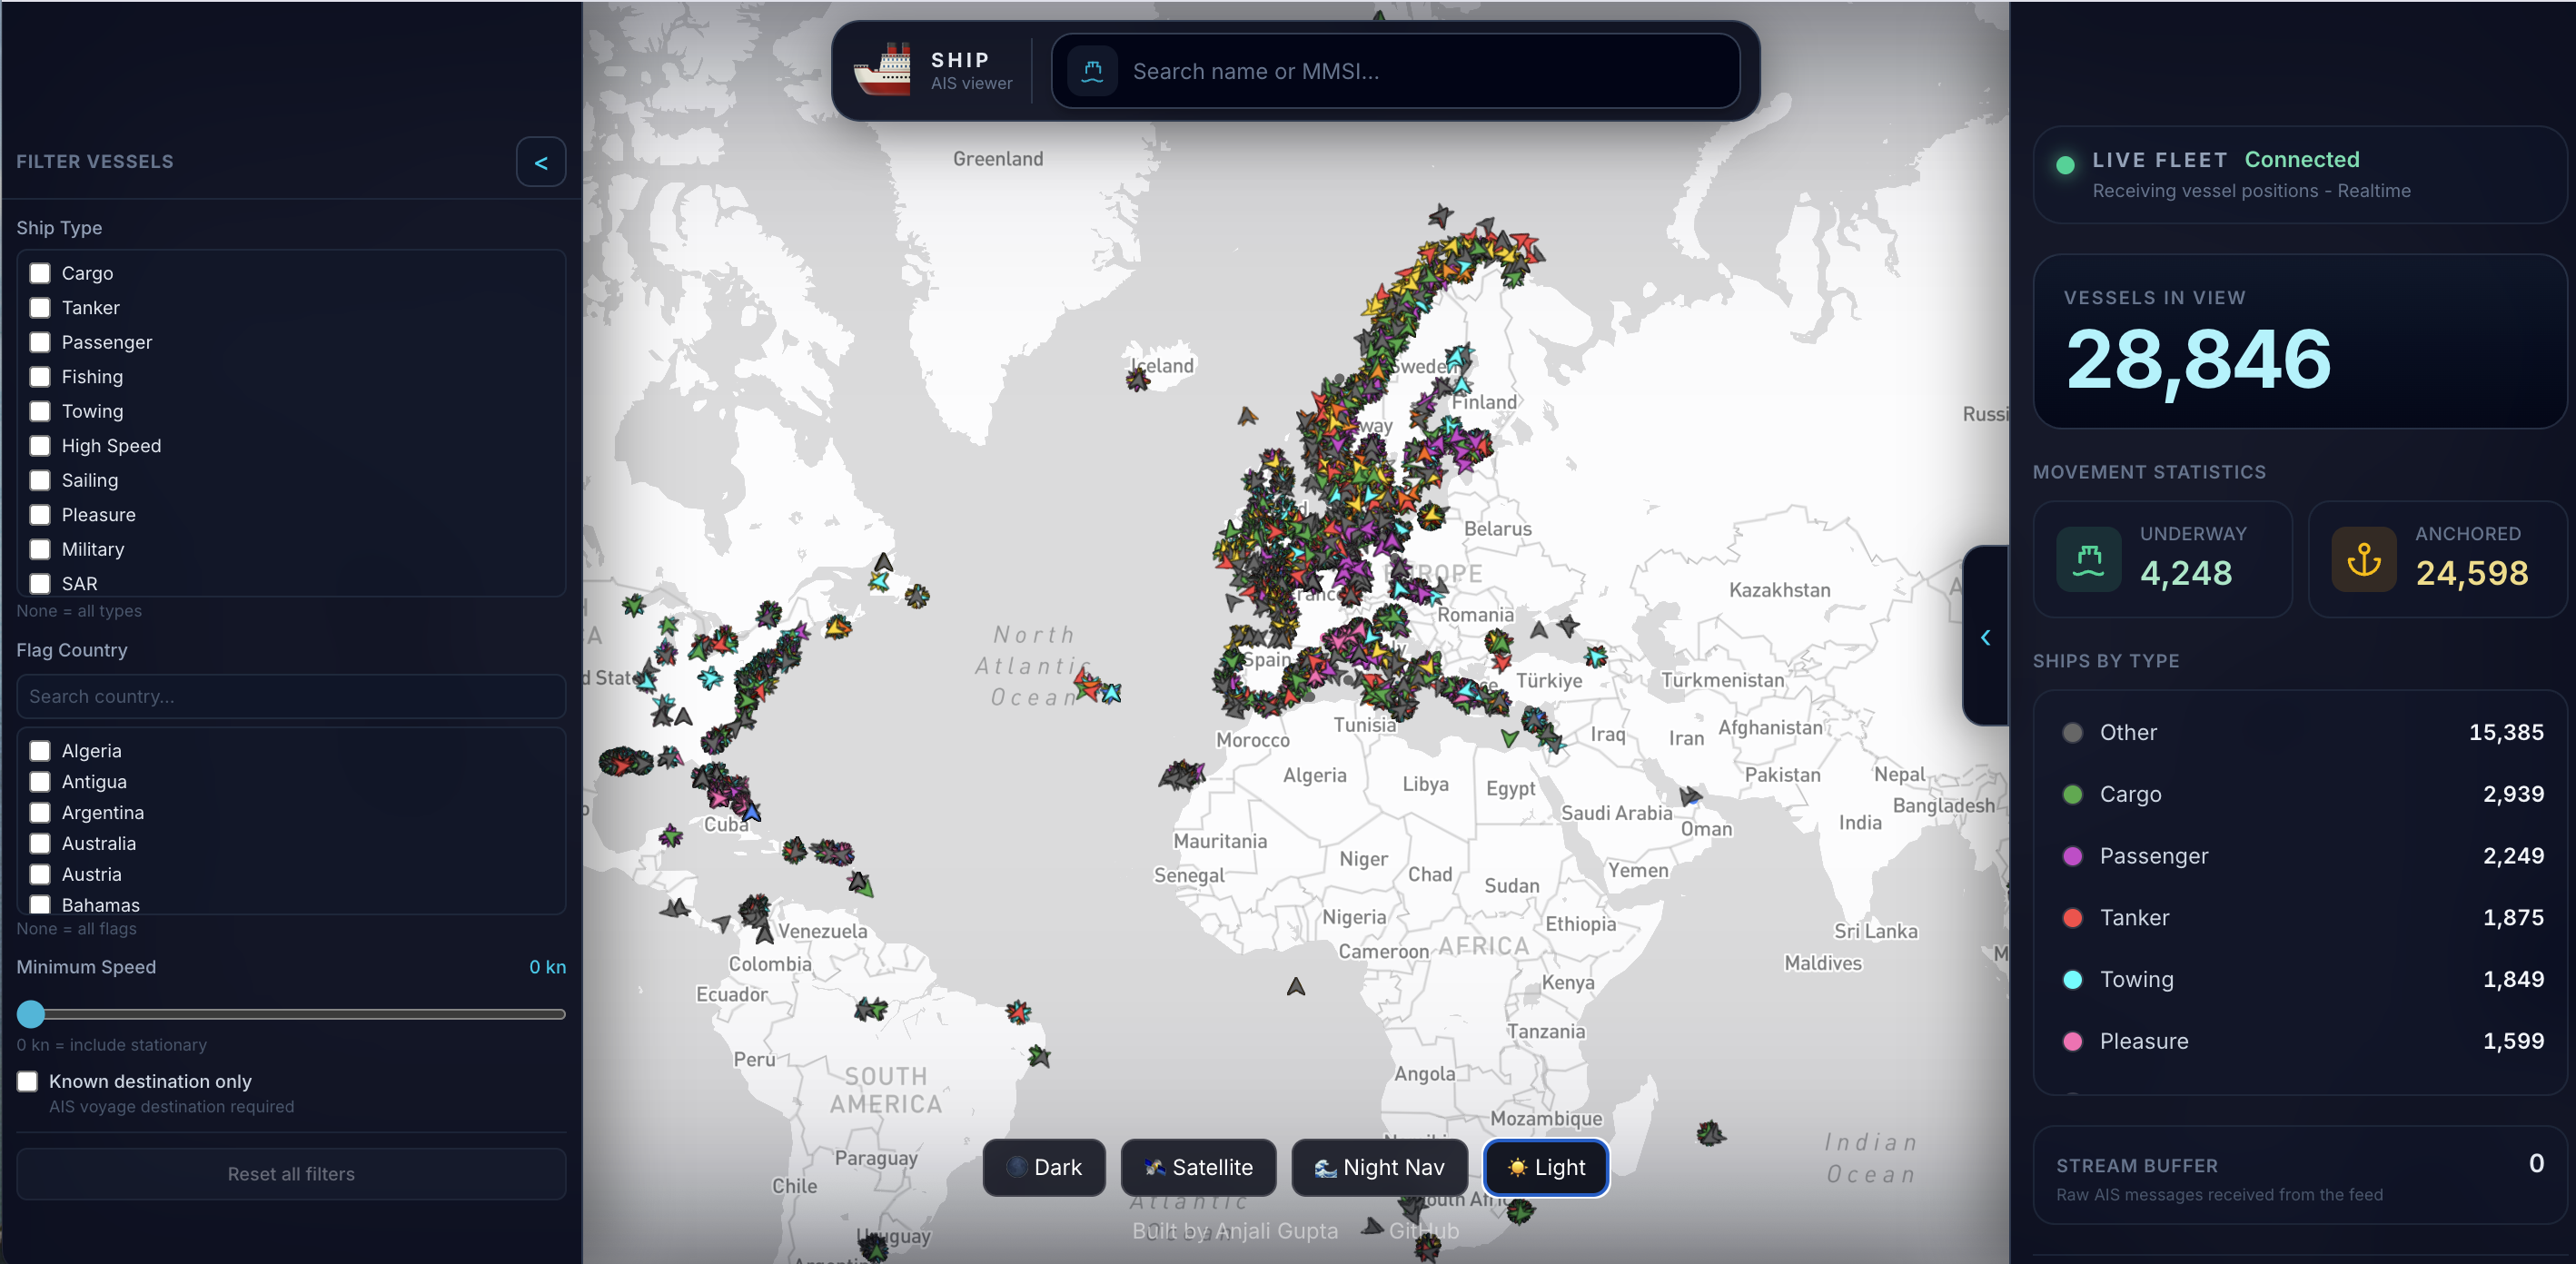Click the purple Passenger type dot
Image resolution: width=2576 pixels, height=1264 pixels.
click(2072, 856)
